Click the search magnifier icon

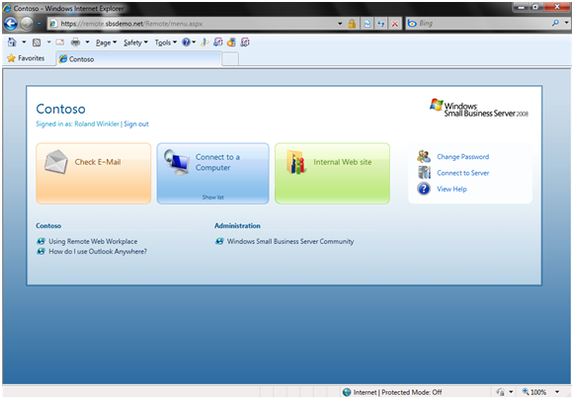point(555,23)
